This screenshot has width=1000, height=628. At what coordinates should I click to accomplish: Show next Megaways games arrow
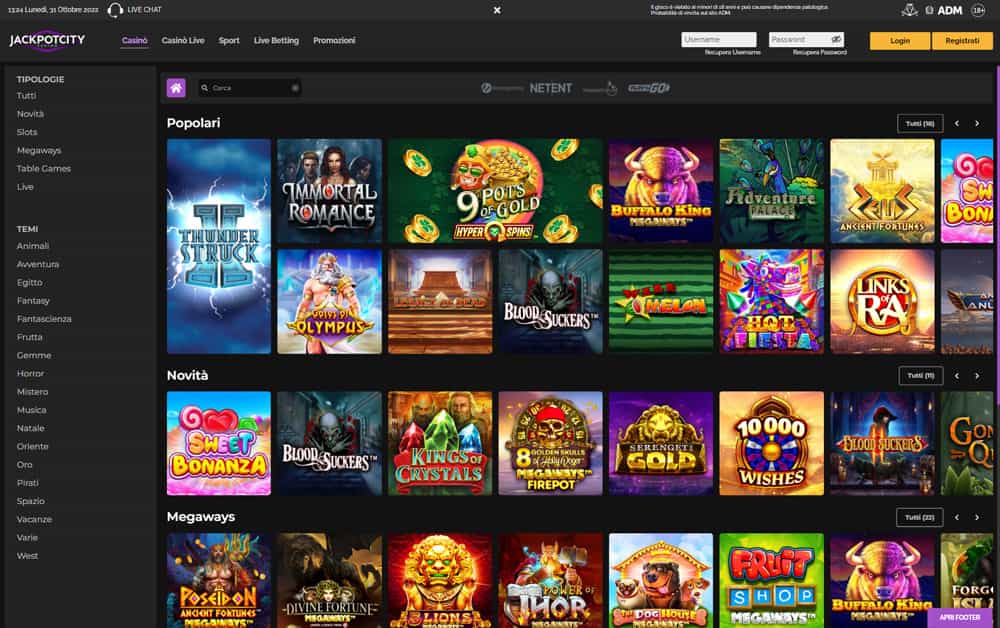tap(976, 517)
